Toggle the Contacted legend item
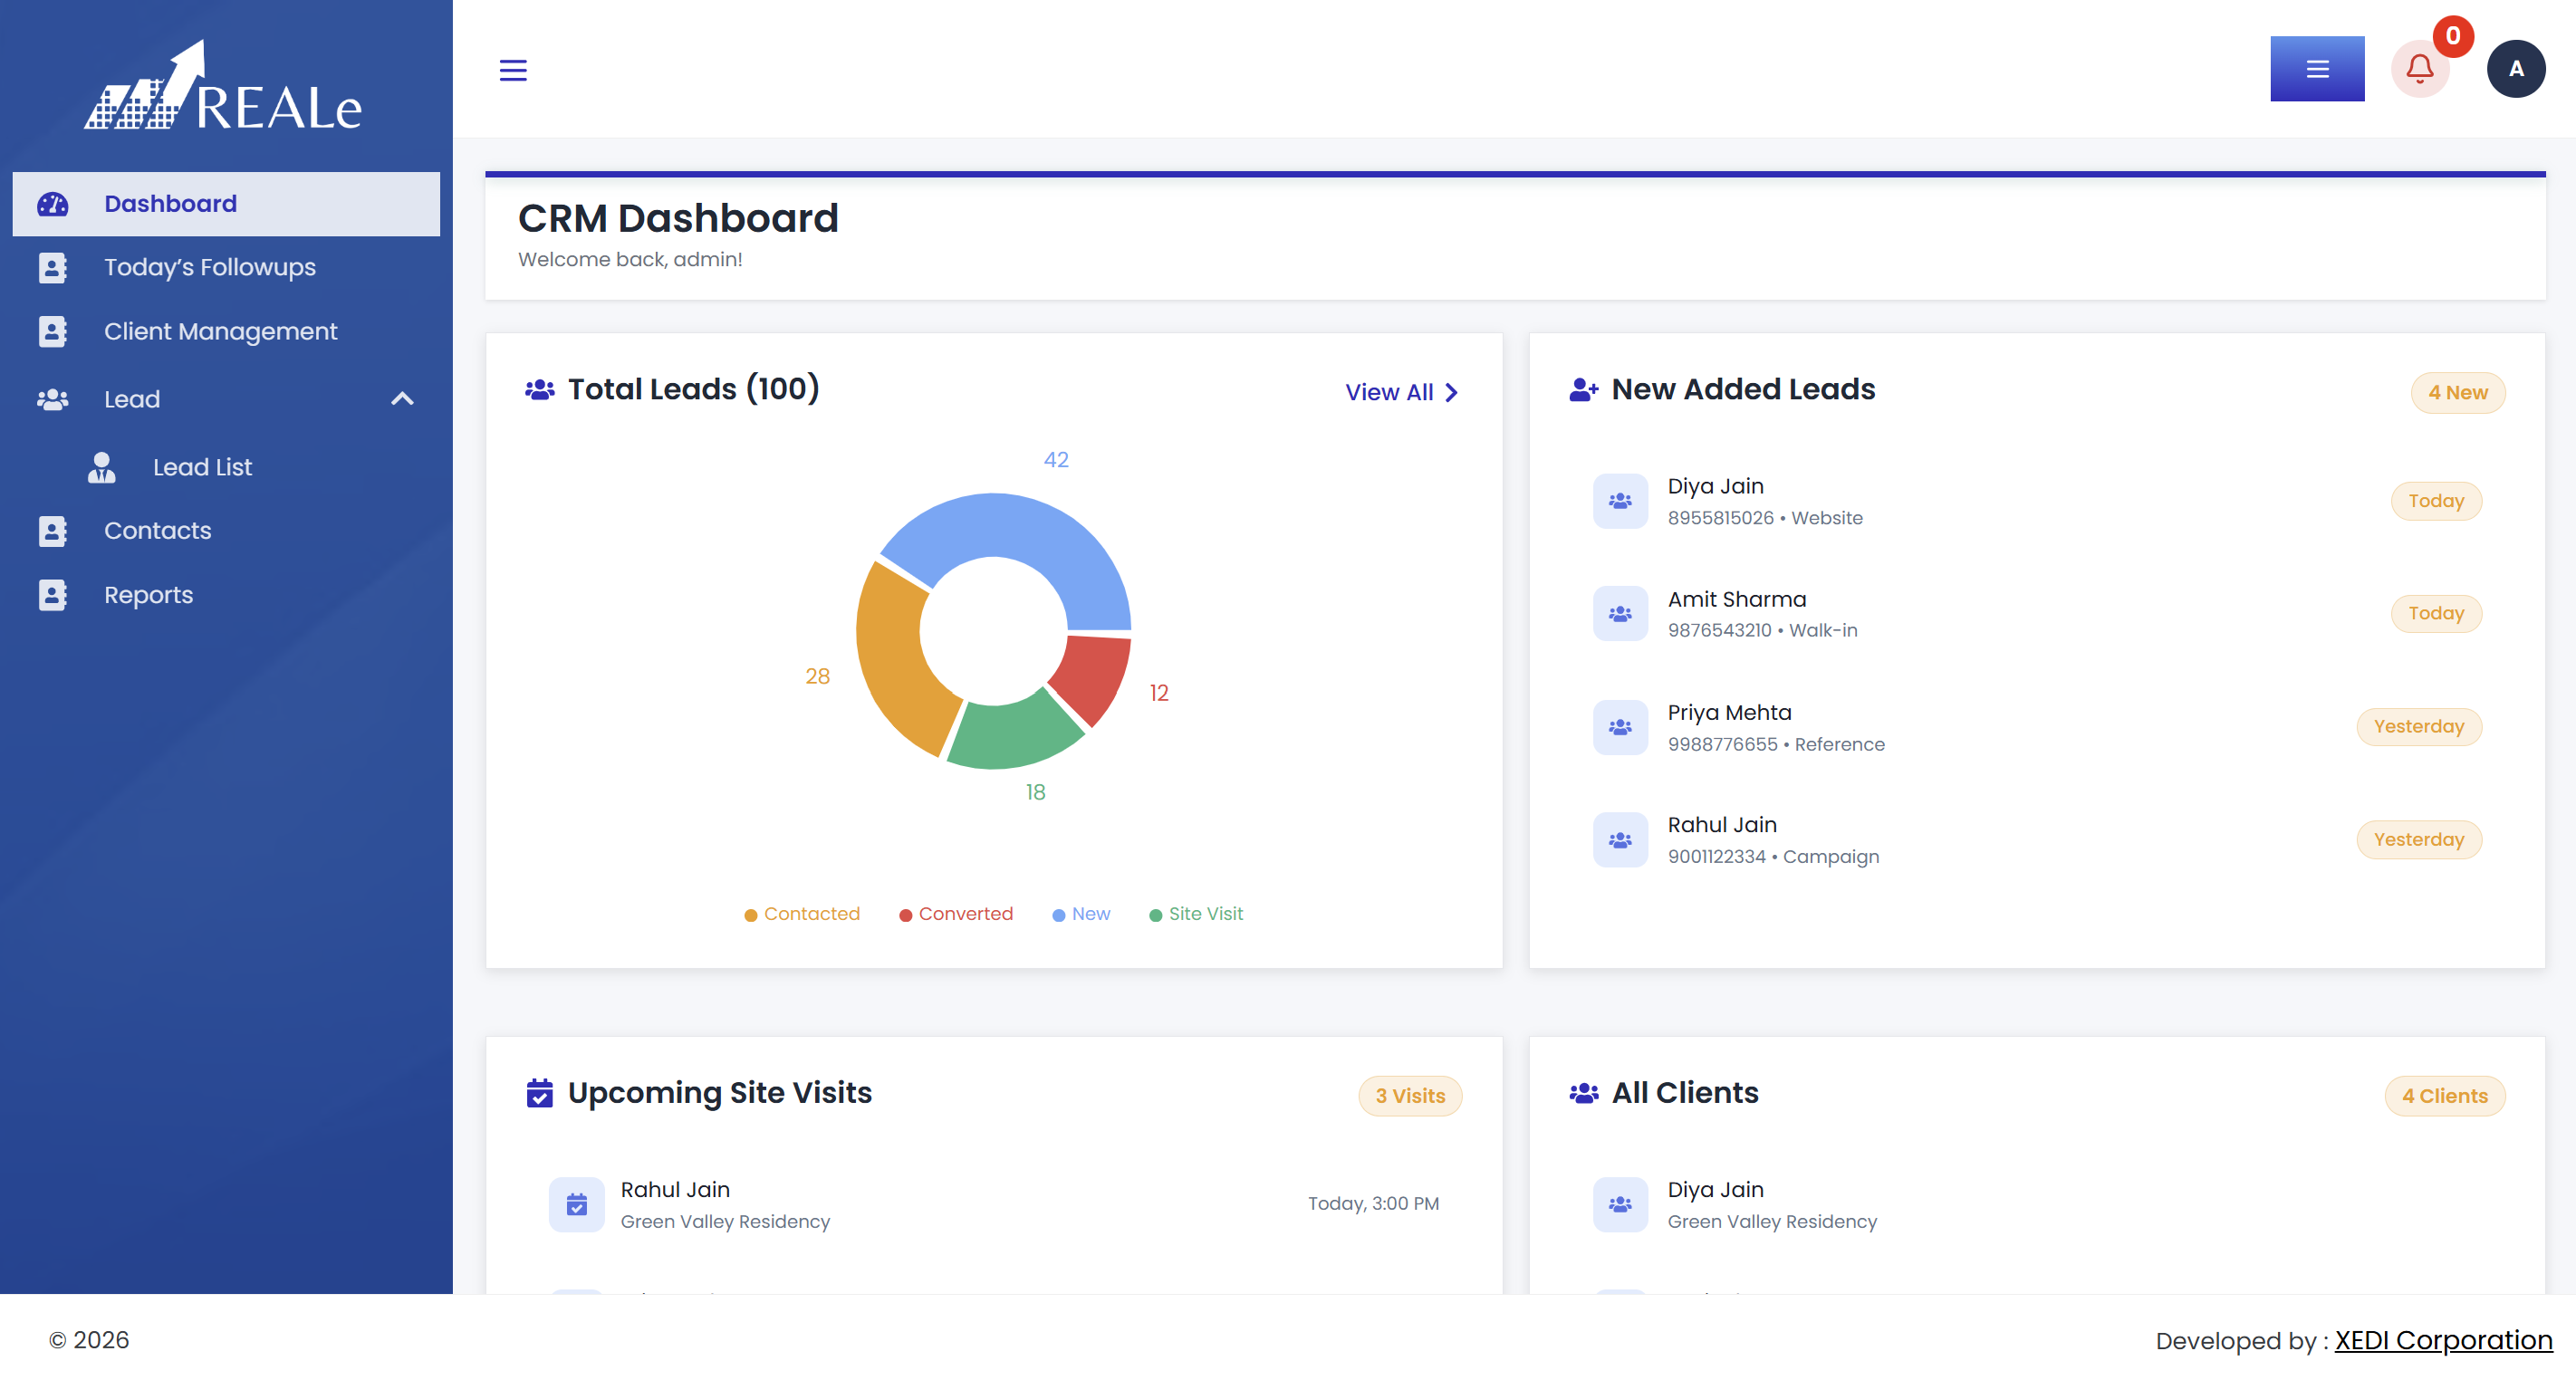 click(x=802, y=914)
